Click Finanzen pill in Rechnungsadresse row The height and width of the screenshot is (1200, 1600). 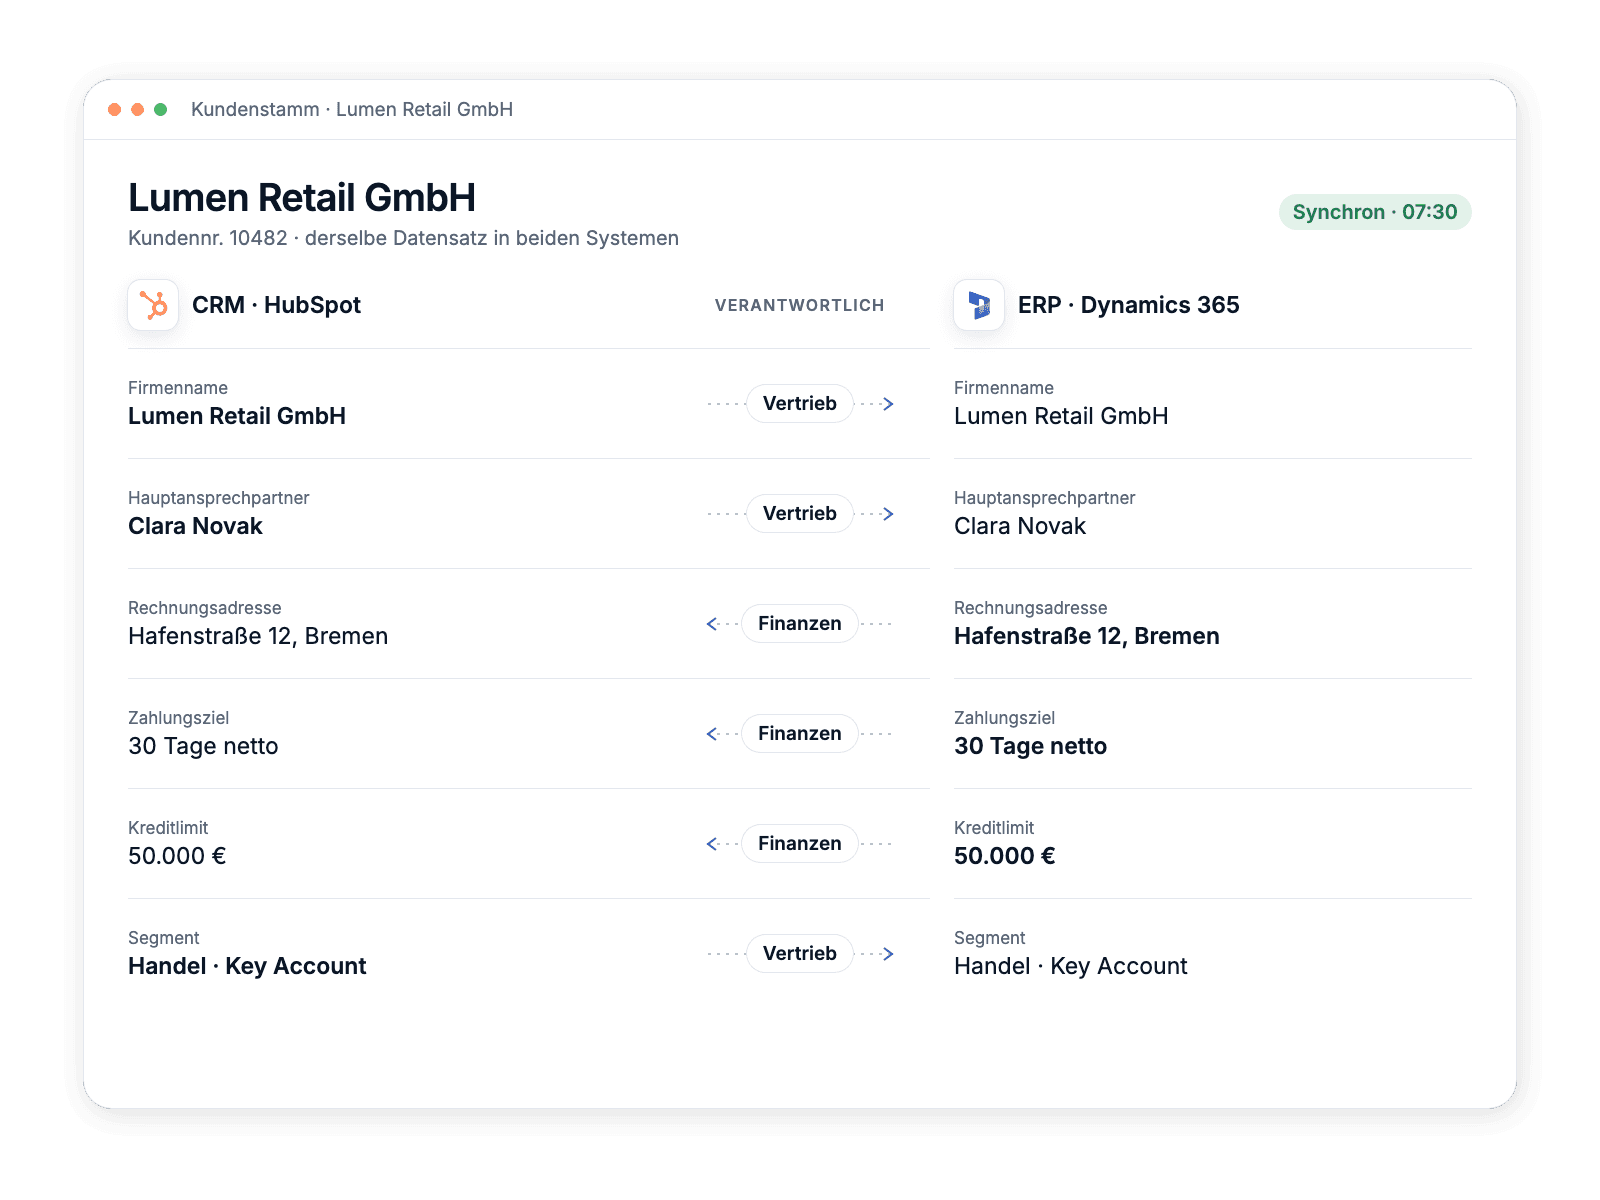click(800, 624)
